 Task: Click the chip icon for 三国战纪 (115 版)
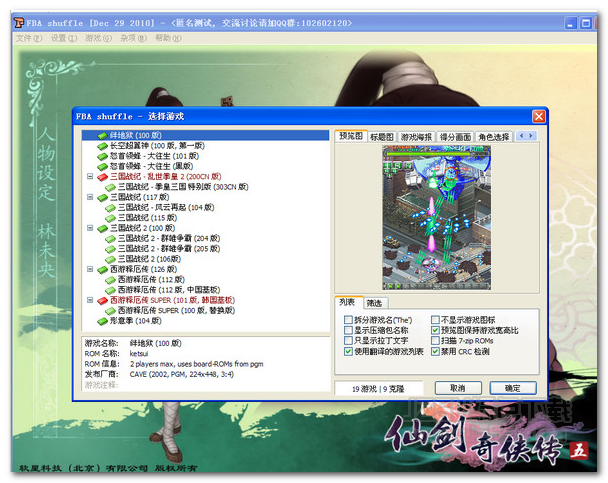[x=110, y=218]
